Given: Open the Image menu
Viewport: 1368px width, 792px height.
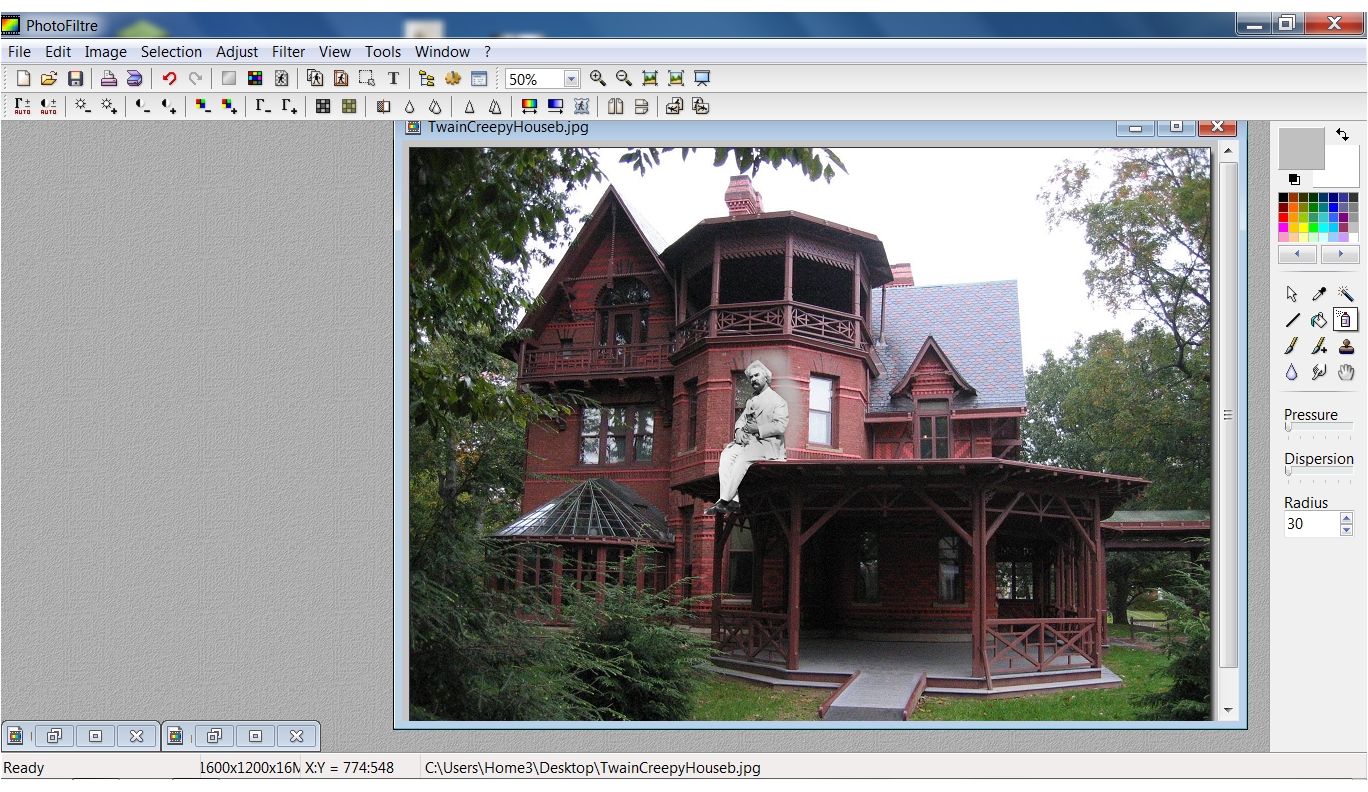Looking at the screenshot, I should point(106,52).
